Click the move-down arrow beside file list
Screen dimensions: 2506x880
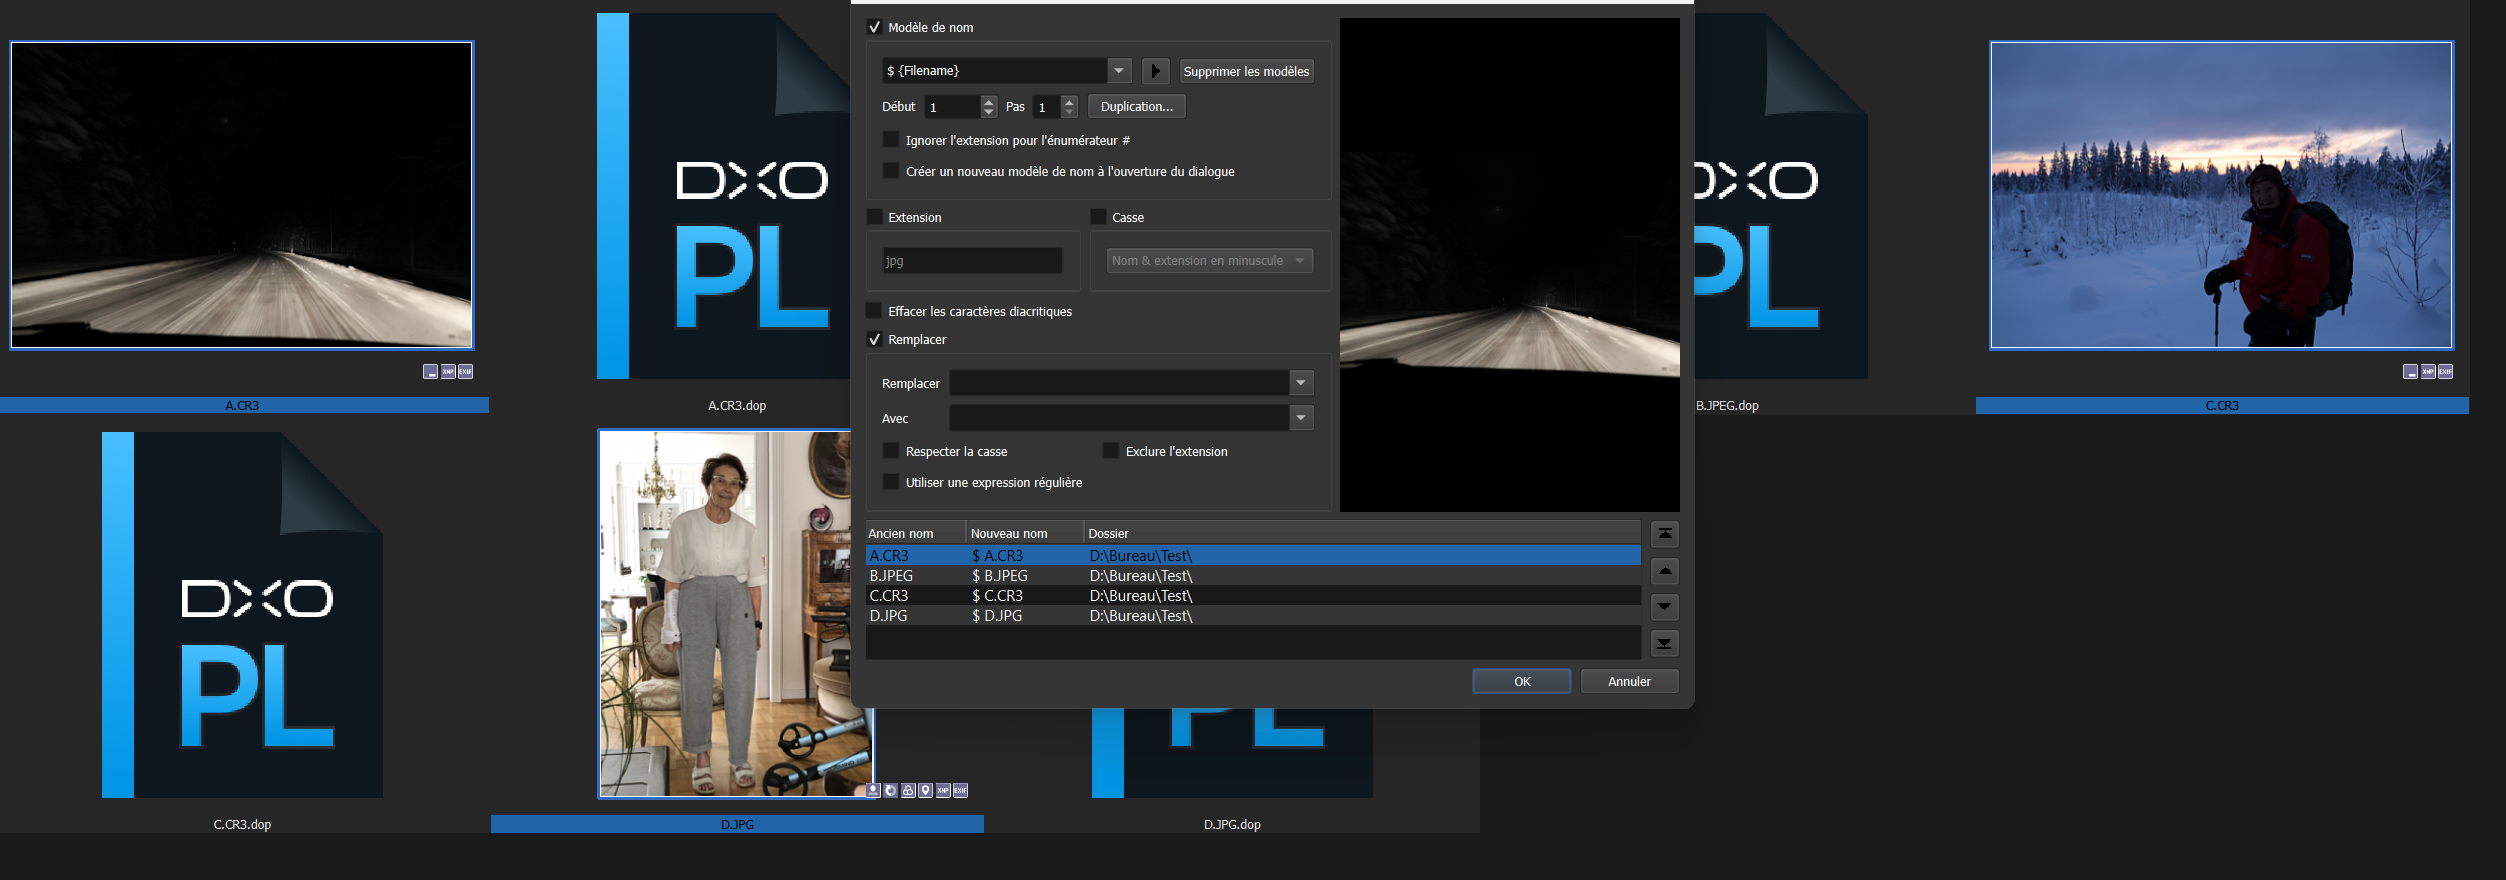click(x=1664, y=607)
